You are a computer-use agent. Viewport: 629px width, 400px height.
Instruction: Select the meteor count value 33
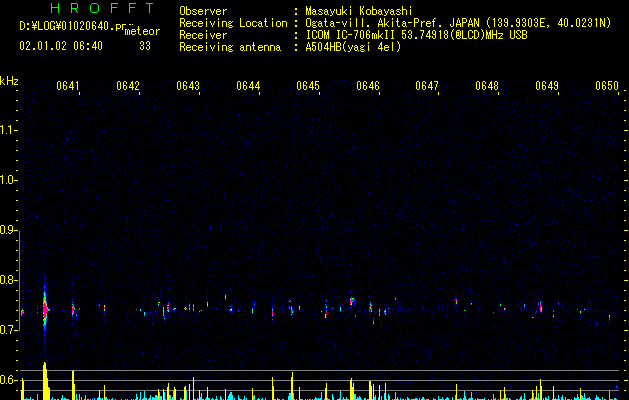click(145, 46)
